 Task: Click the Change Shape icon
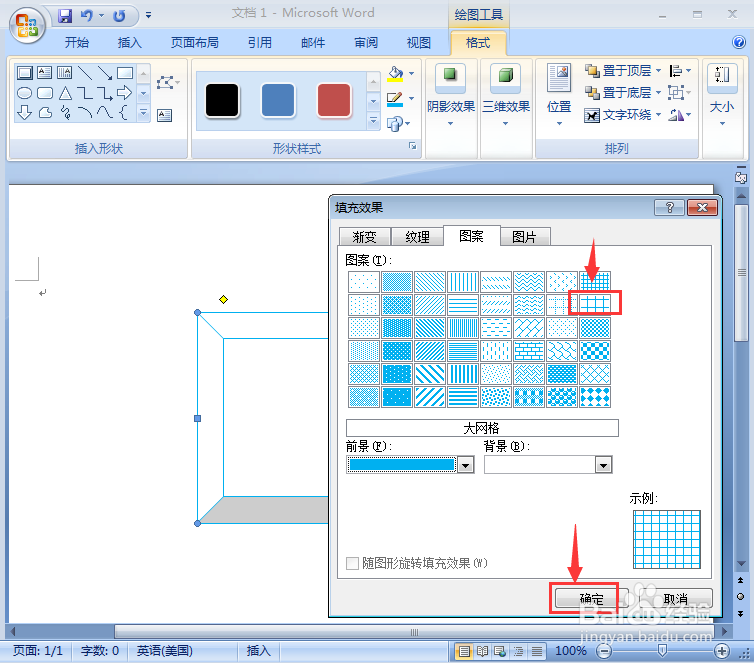[395, 124]
